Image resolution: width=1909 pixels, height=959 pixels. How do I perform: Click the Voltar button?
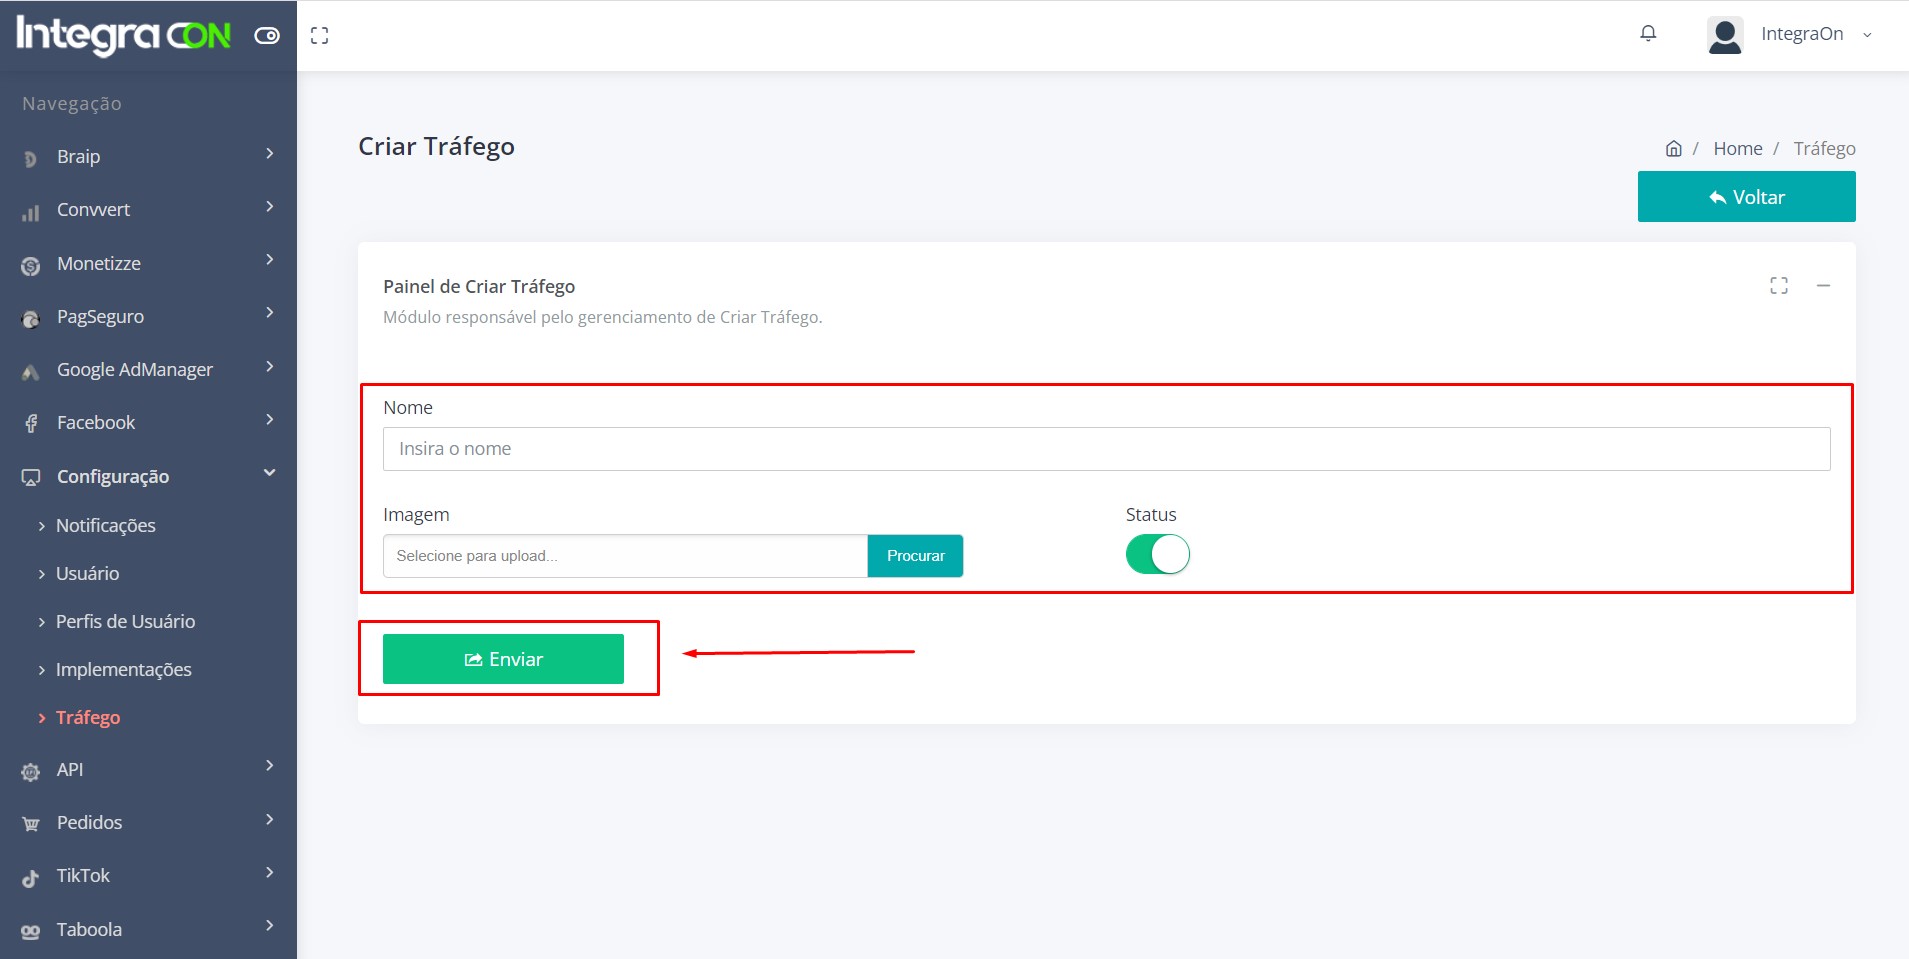[1746, 197]
